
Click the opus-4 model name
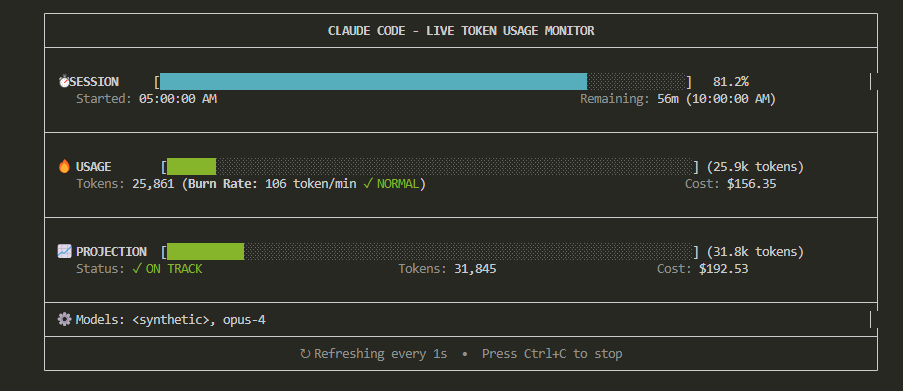click(x=244, y=320)
